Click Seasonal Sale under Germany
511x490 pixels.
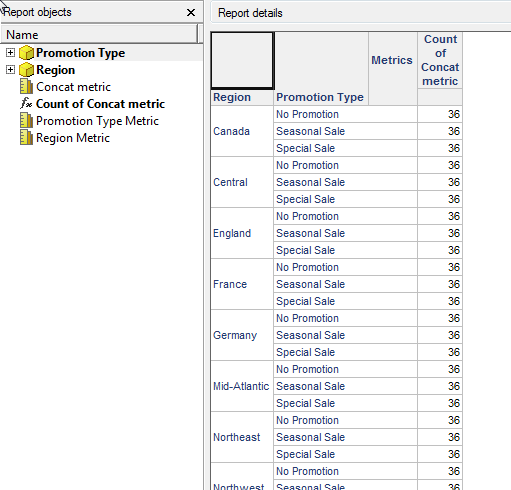click(x=345, y=335)
